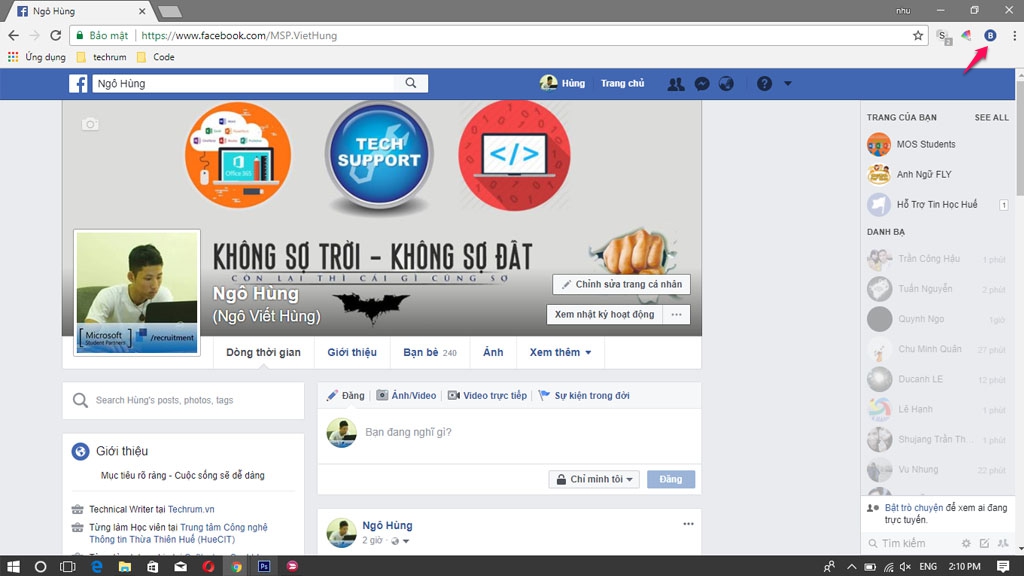Open Photoshop from taskbar

click(x=264, y=566)
